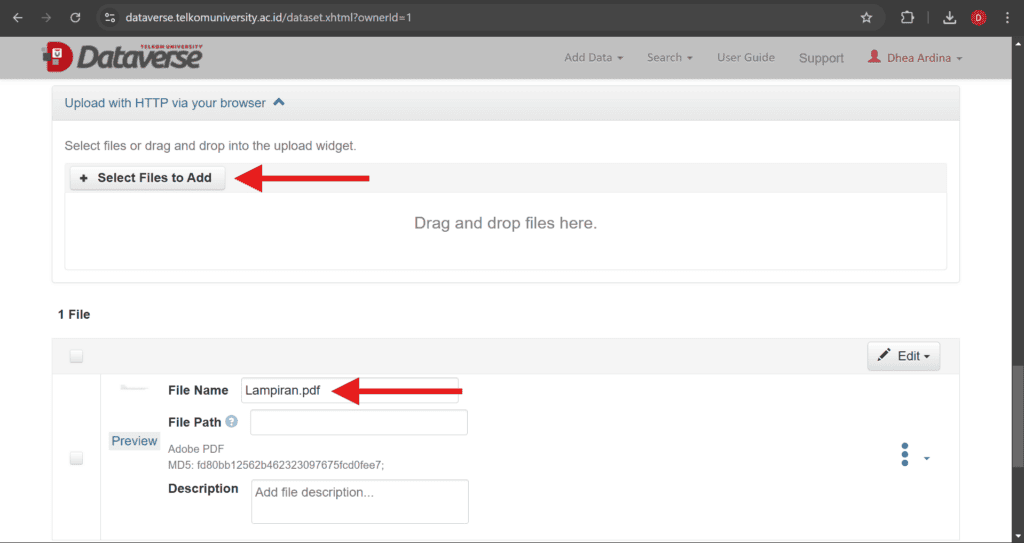1024x543 pixels.
Task: Click the File Path help question icon
Action: point(231,421)
